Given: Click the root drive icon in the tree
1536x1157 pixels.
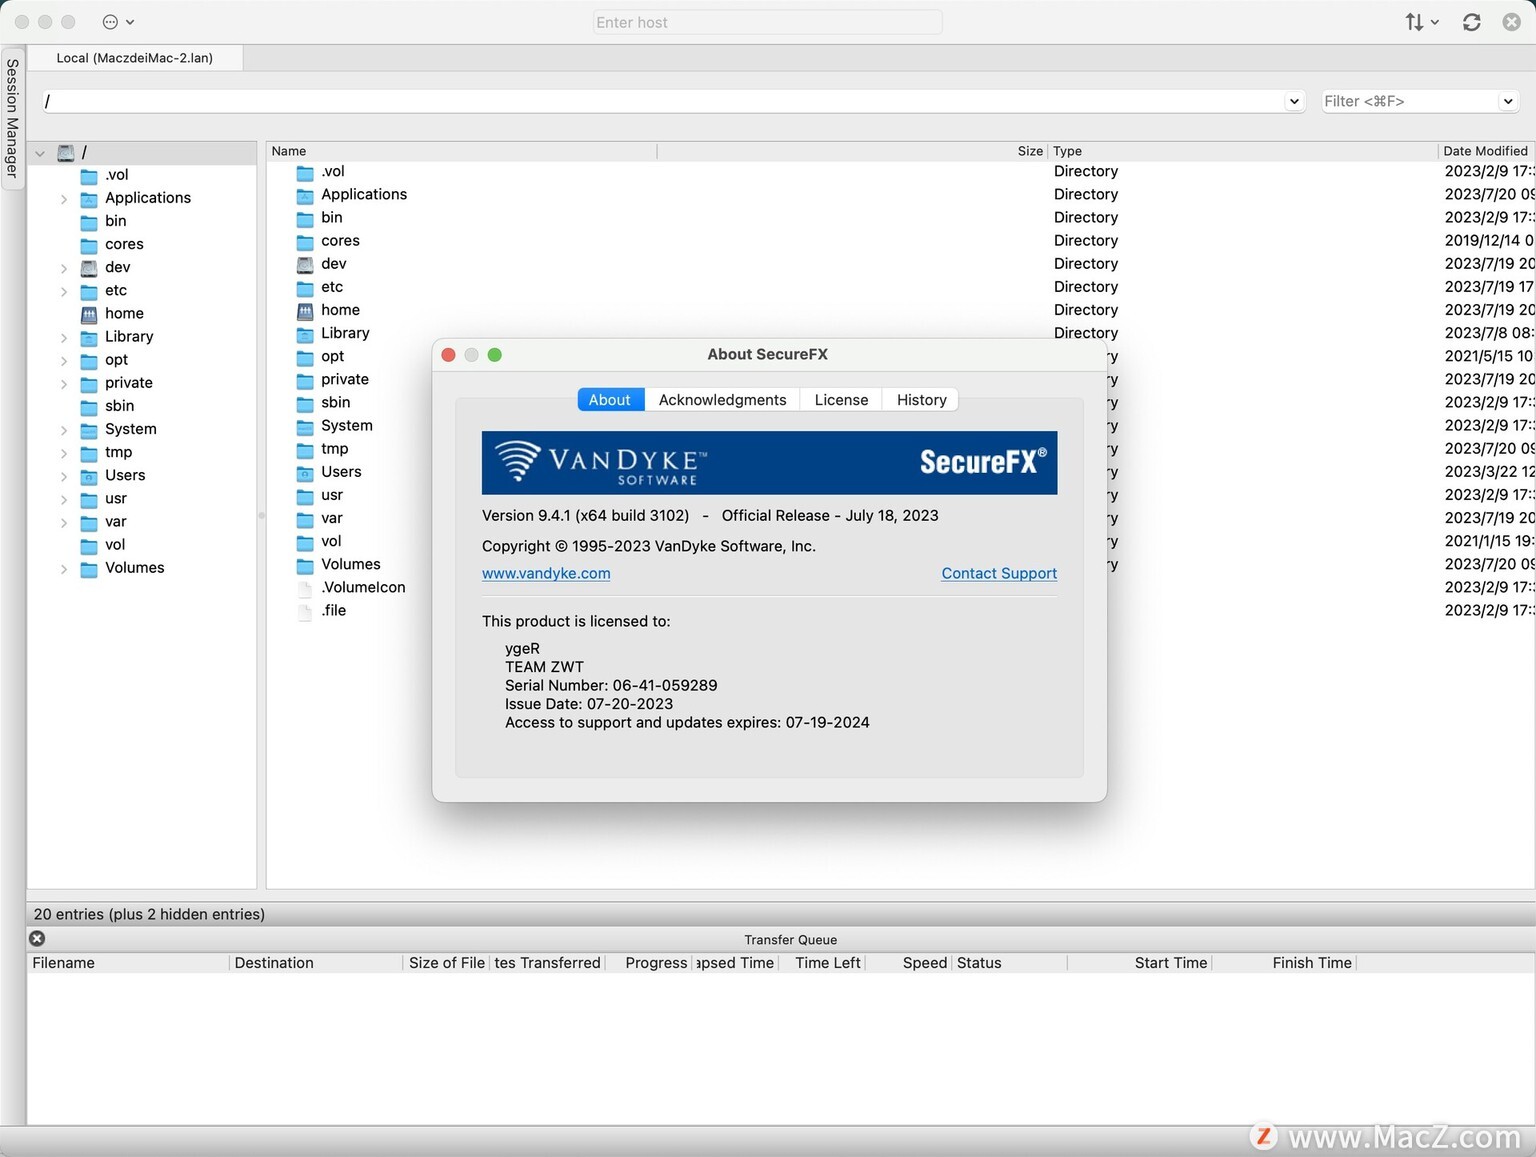Looking at the screenshot, I should tap(66, 153).
